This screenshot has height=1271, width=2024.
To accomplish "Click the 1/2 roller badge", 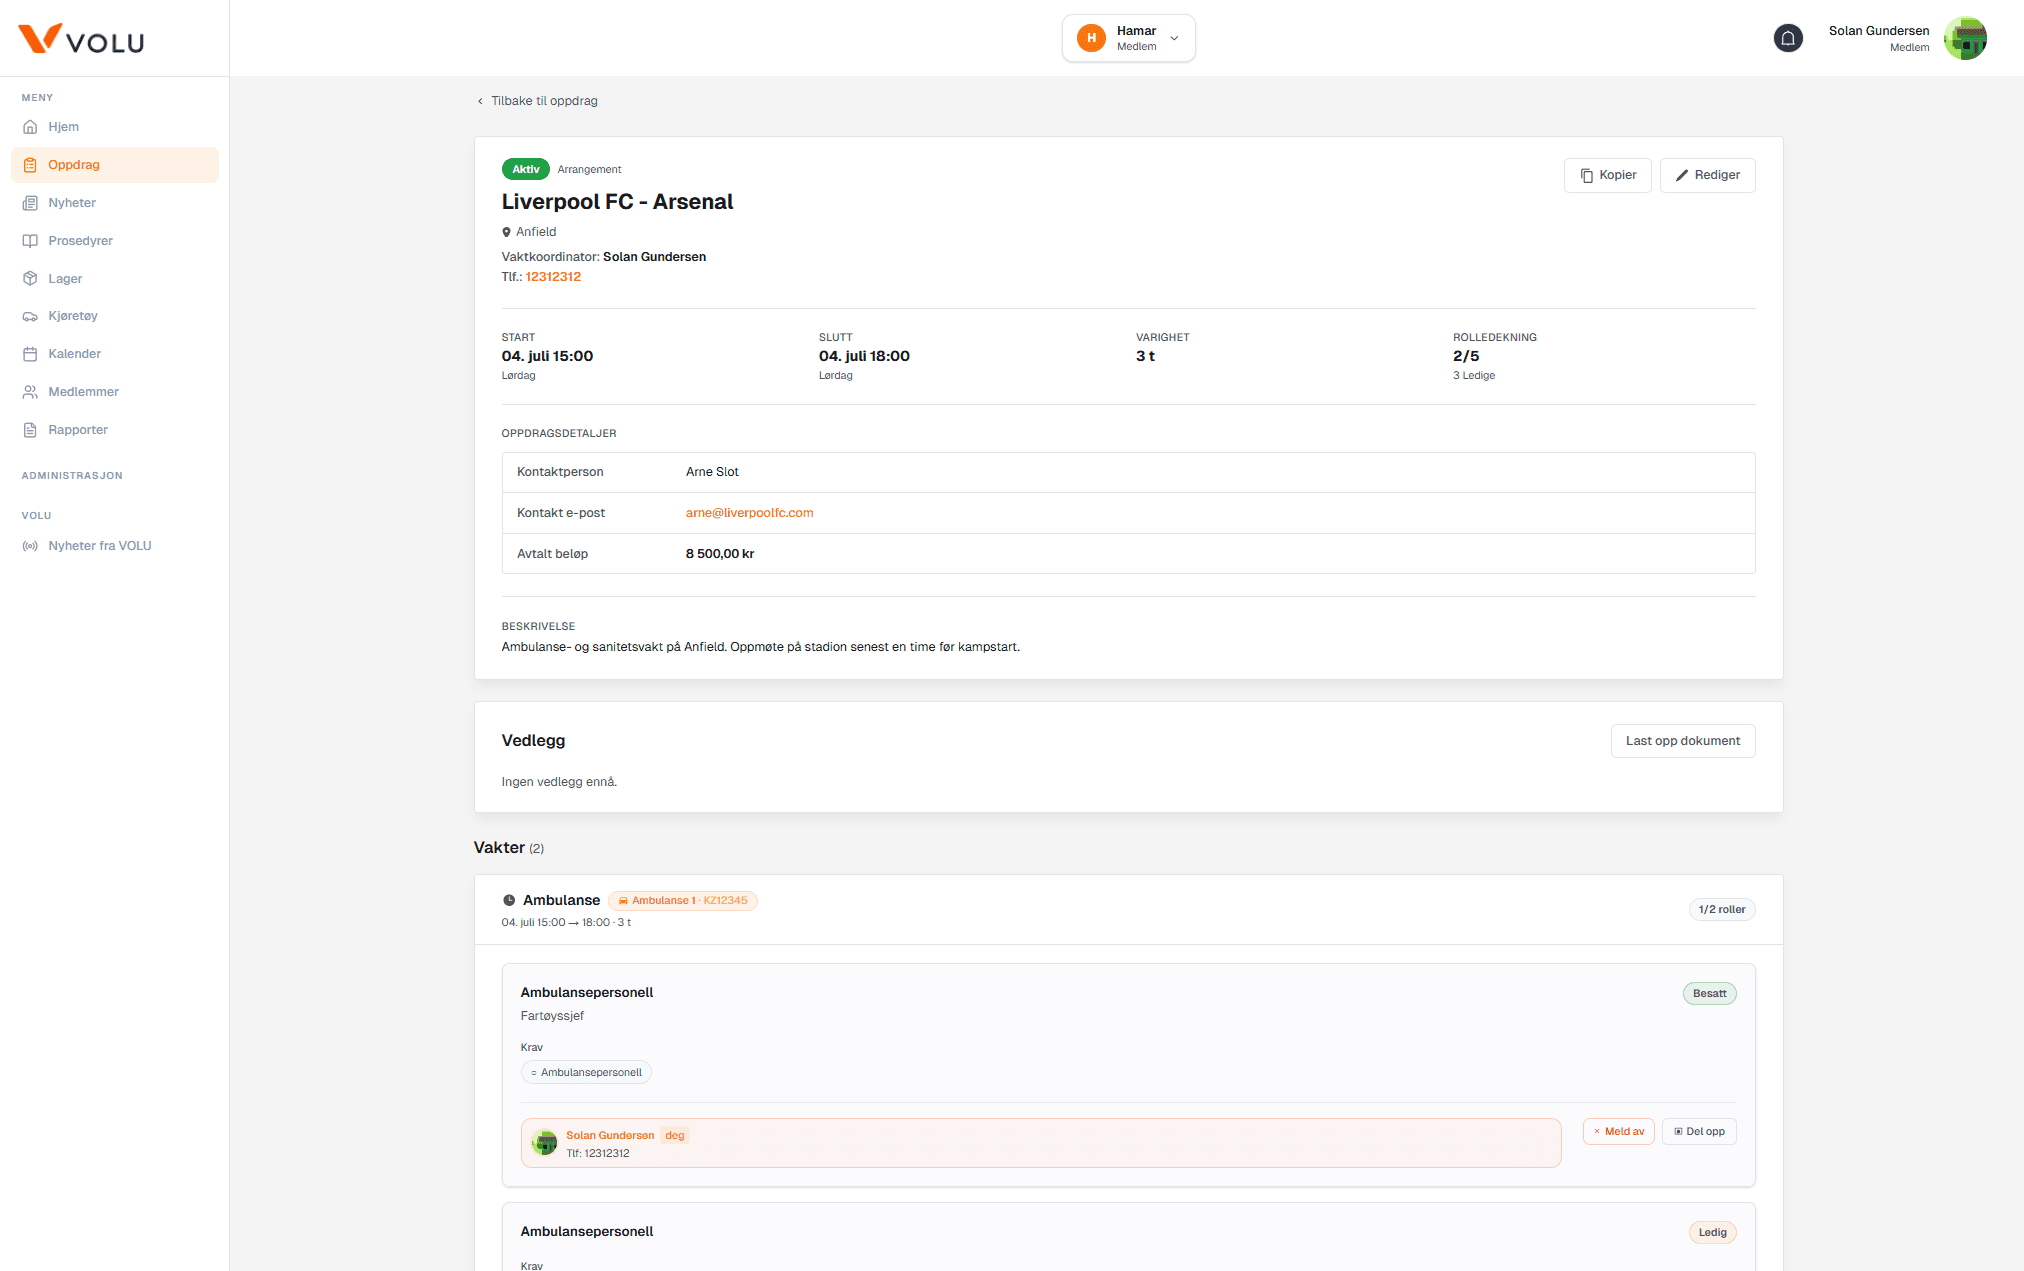I will pos(1722,910).
